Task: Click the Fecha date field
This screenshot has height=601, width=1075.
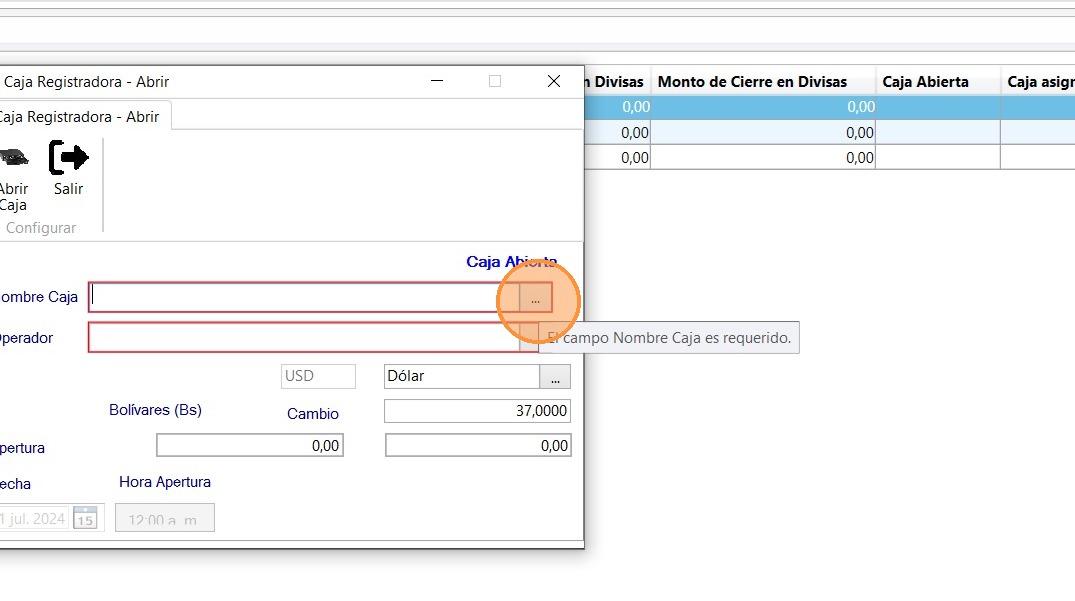Action: [34, 519]
